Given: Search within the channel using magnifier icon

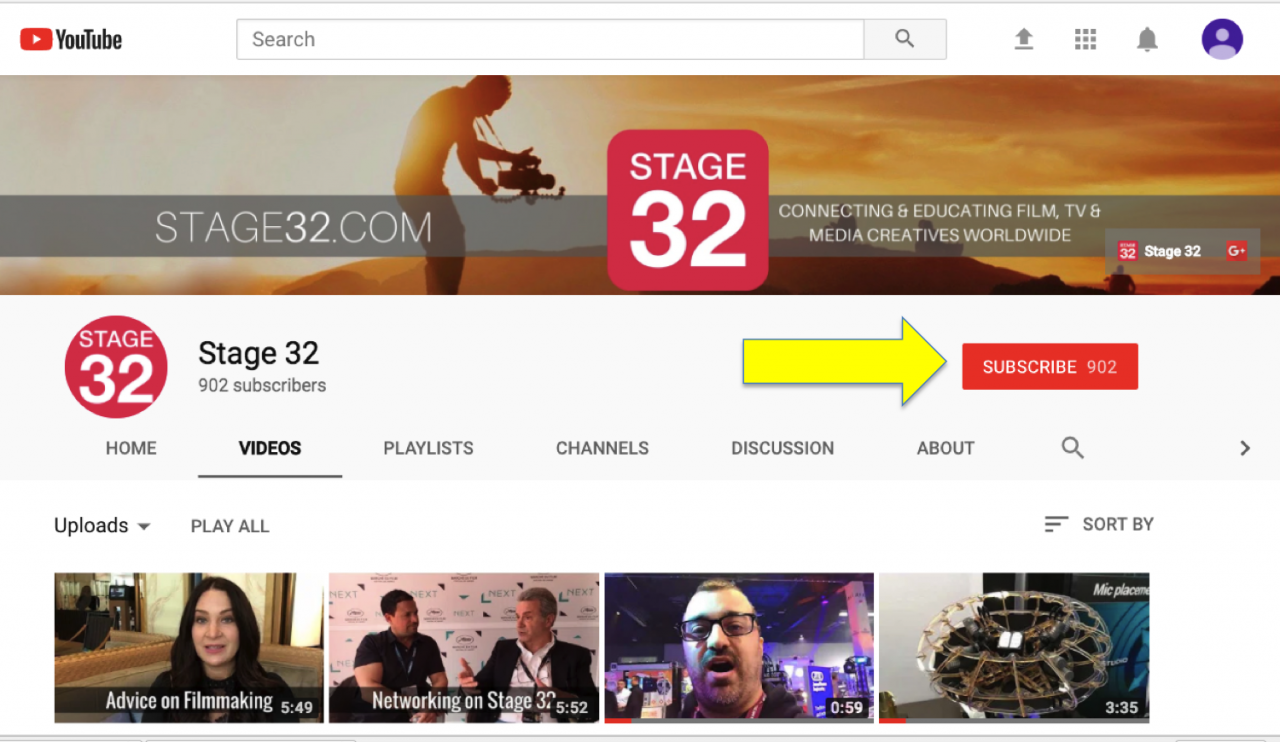Looking at the screenshot, I should click(1072, 447).
